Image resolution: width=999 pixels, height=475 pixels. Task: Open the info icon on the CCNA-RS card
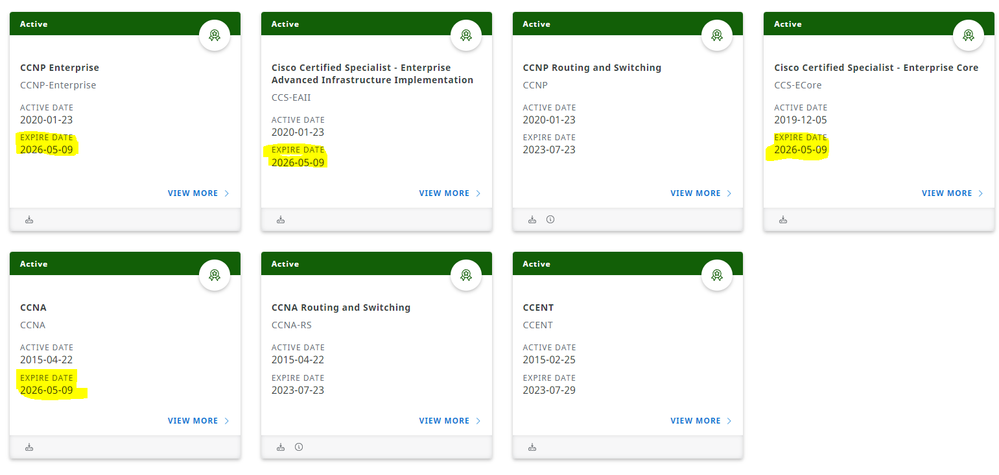[x=299, y=447]
